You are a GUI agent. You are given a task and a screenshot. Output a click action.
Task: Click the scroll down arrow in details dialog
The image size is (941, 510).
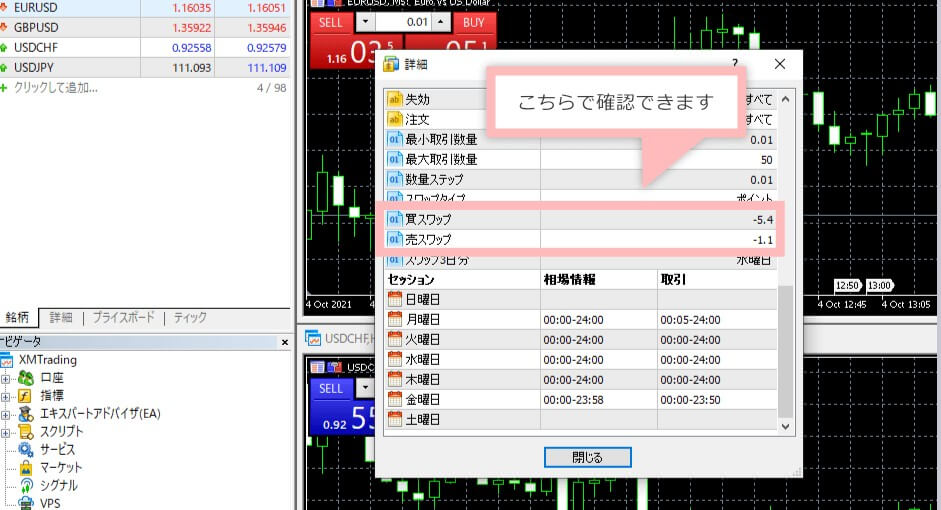pyautogui.click(x=786, y=427)
